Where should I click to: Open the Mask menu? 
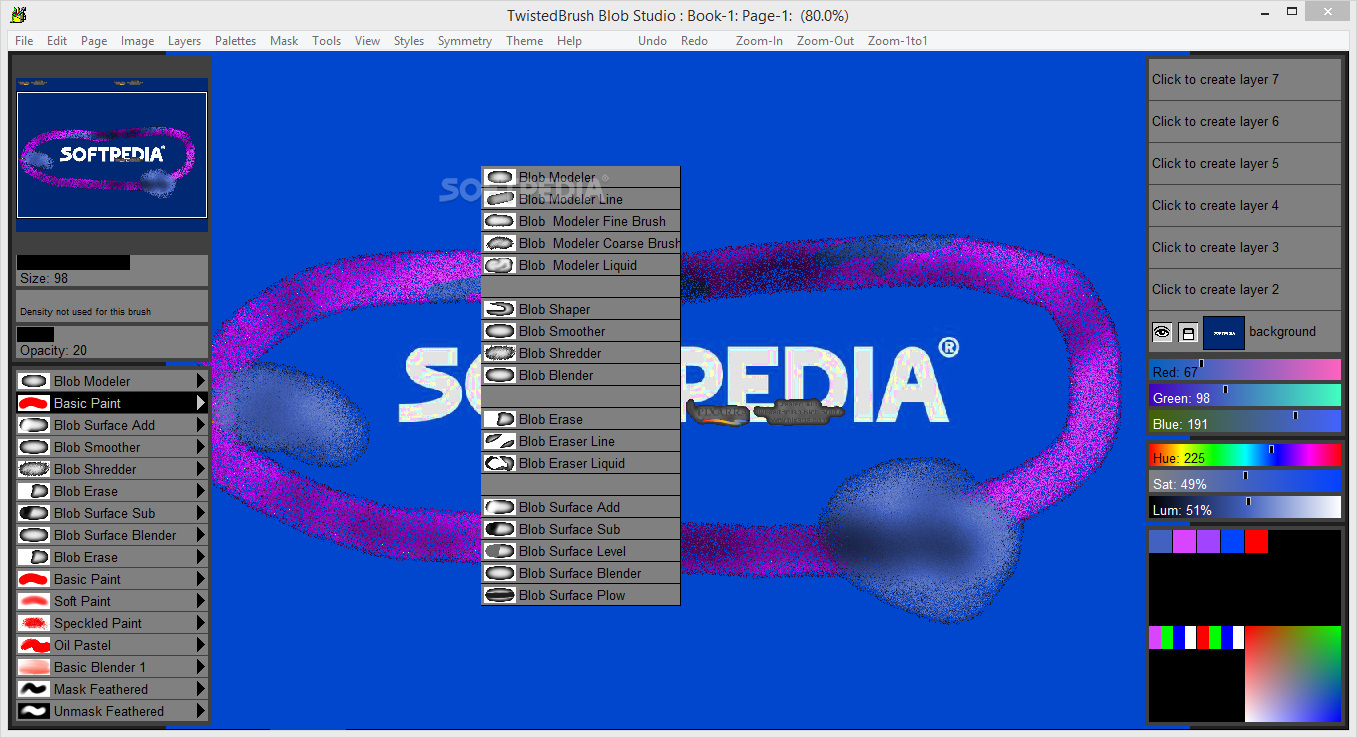point(284,41)
